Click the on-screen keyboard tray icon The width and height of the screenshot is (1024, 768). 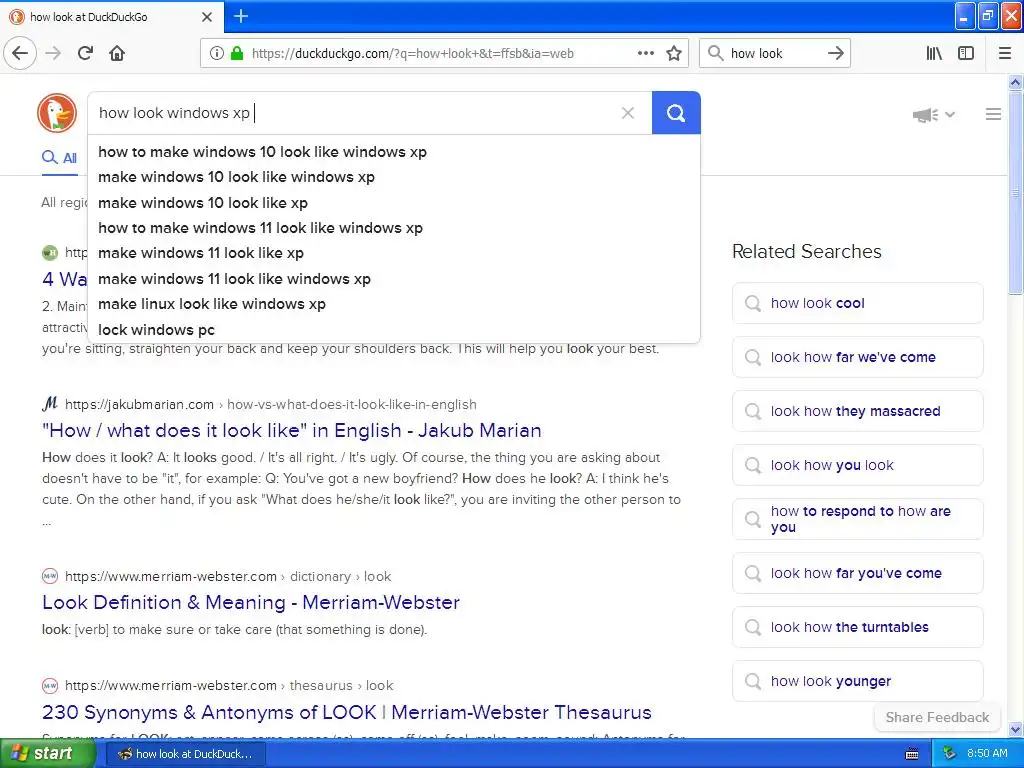912,754
